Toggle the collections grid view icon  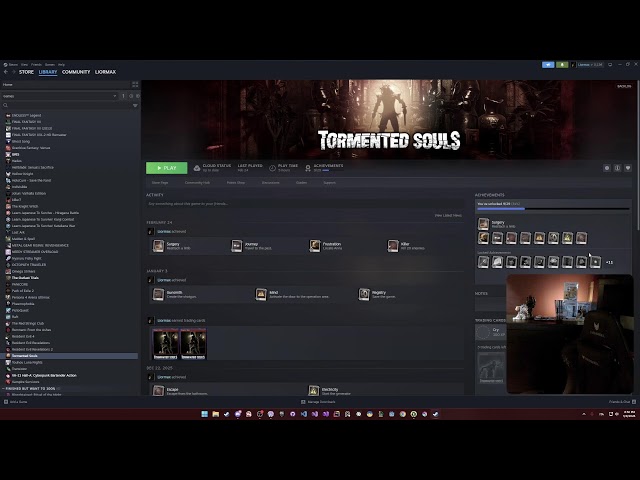pos(135,84)
